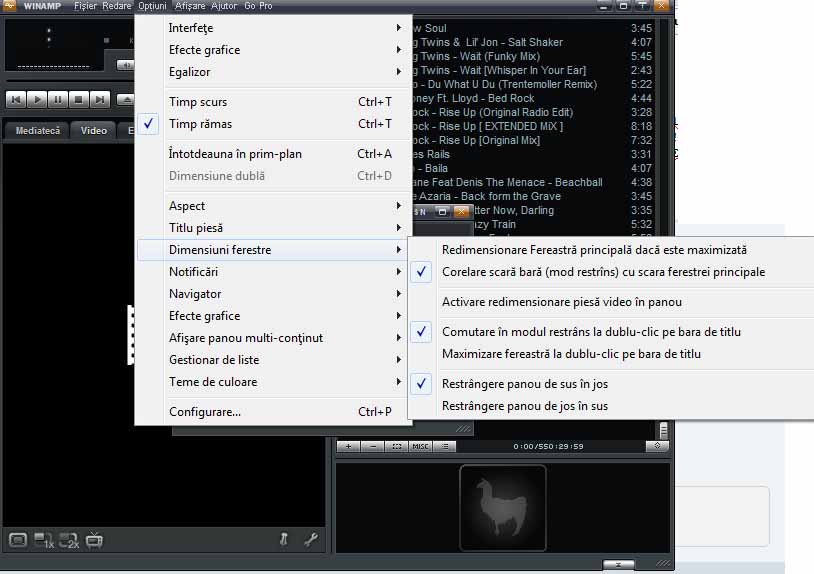This screenshot has height=574, width=814.
Task: Click the Play button
Action: [x=37, y=99]
